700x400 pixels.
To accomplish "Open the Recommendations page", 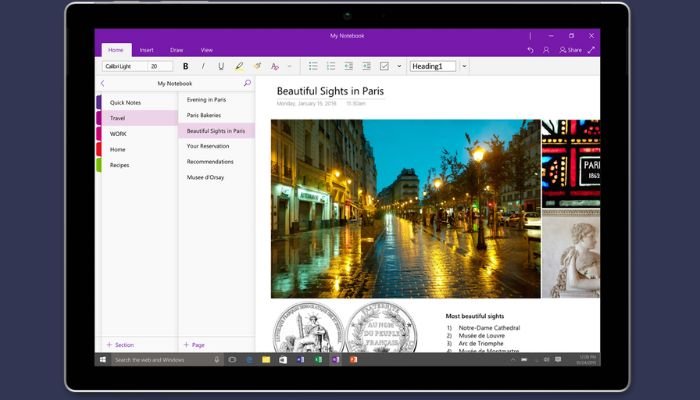I will pos(217,162).
